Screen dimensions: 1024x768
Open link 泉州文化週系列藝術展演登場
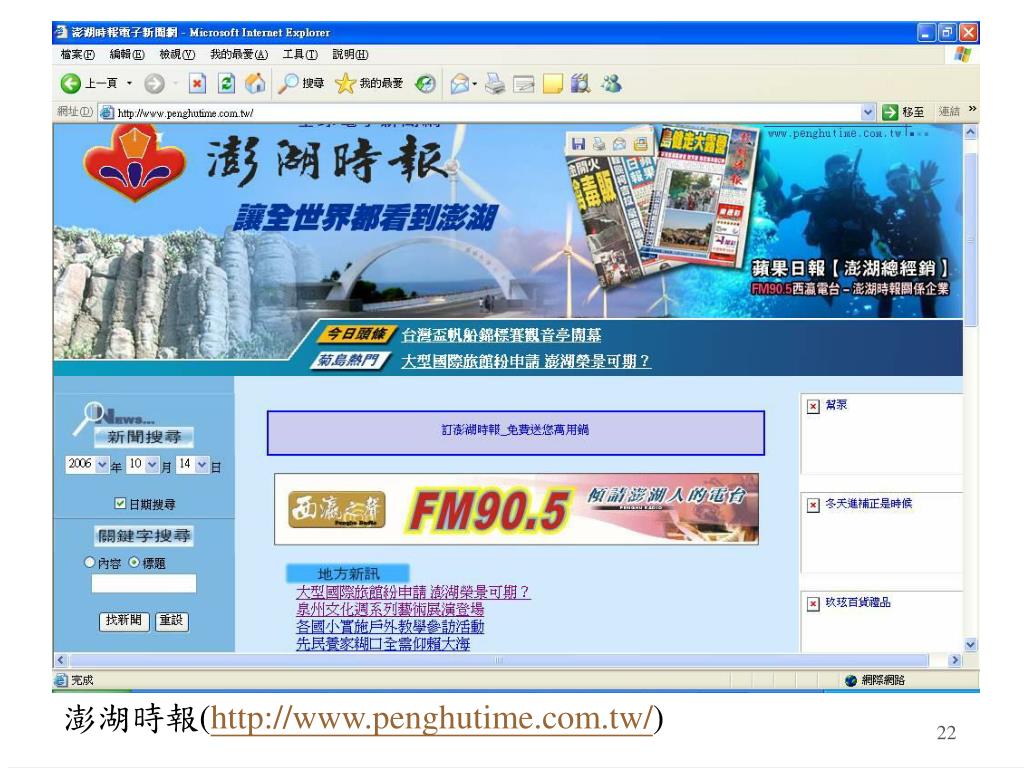point(390,610)
